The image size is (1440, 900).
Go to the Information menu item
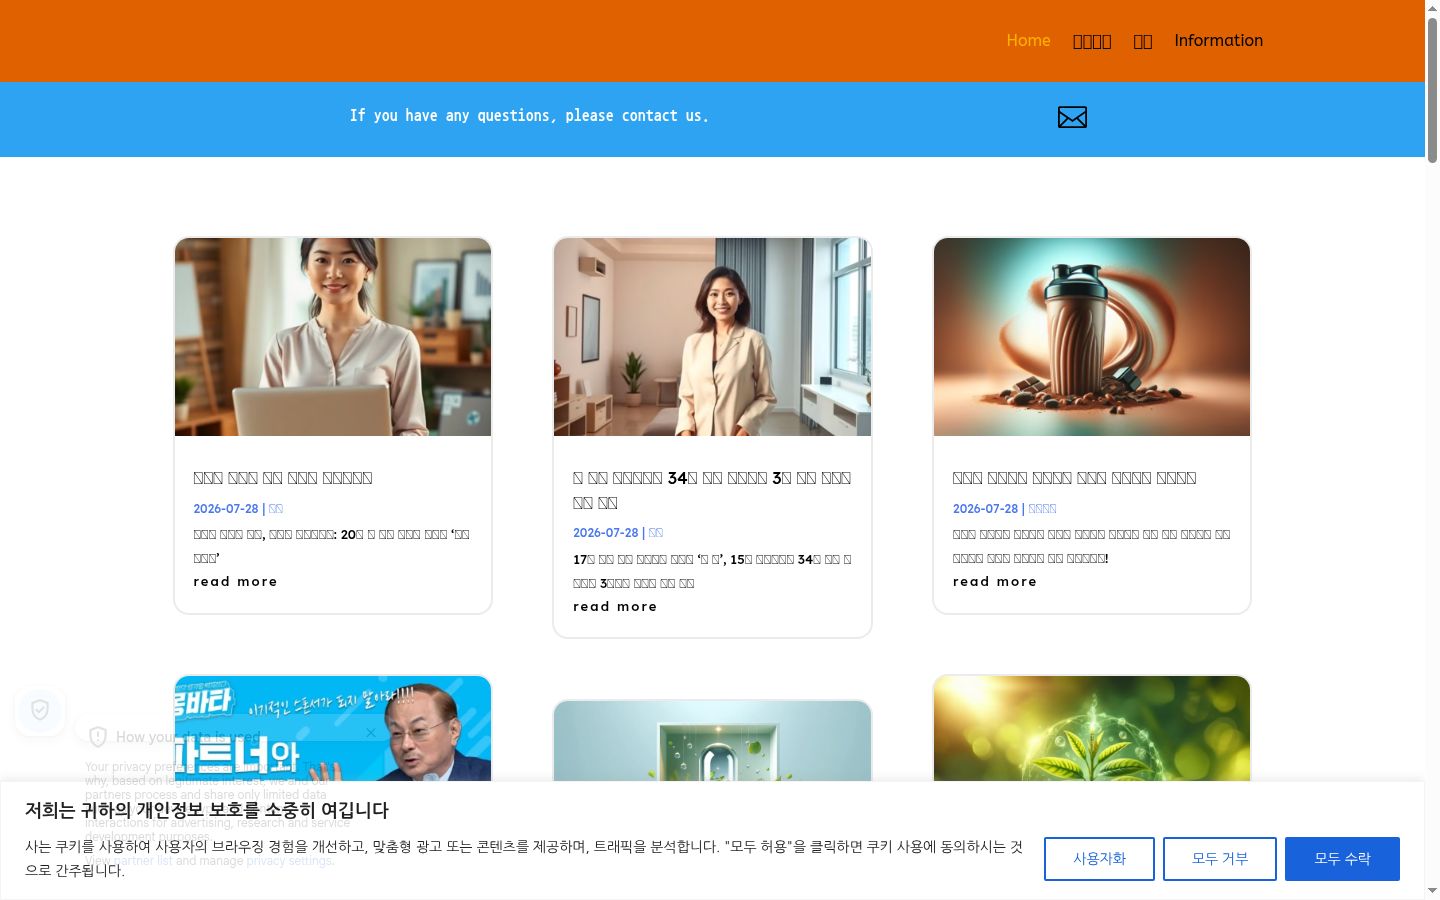(x=1218, y=41)
